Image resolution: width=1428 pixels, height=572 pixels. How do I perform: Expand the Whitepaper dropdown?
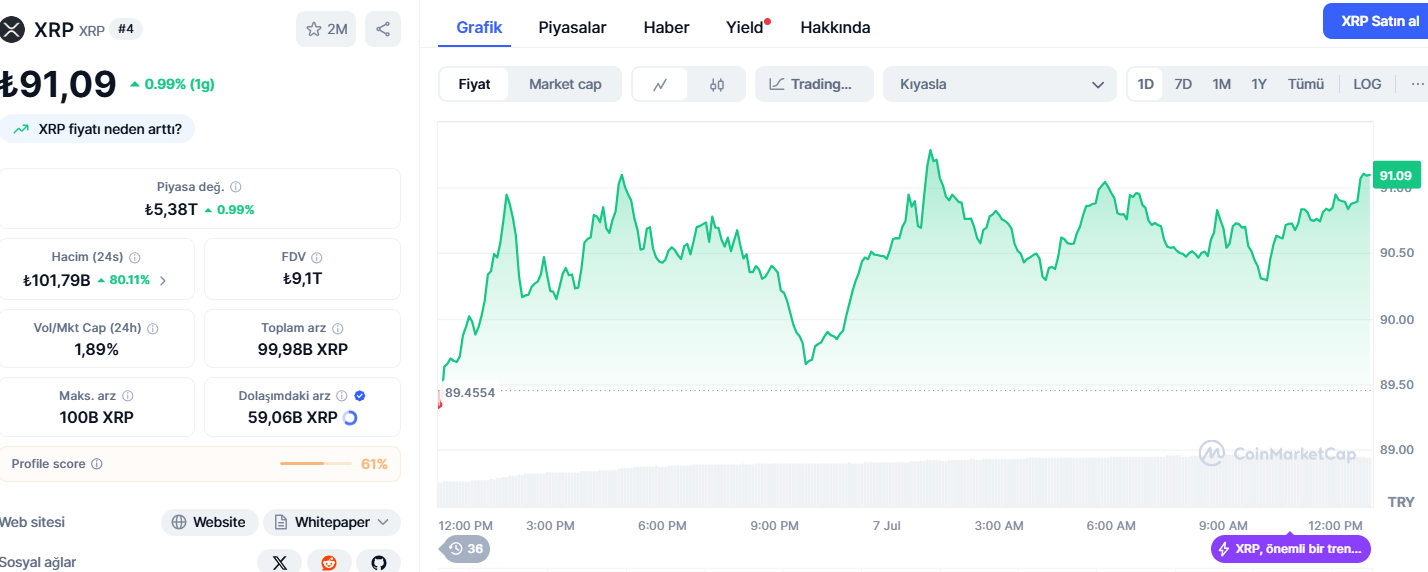[332, 522]
